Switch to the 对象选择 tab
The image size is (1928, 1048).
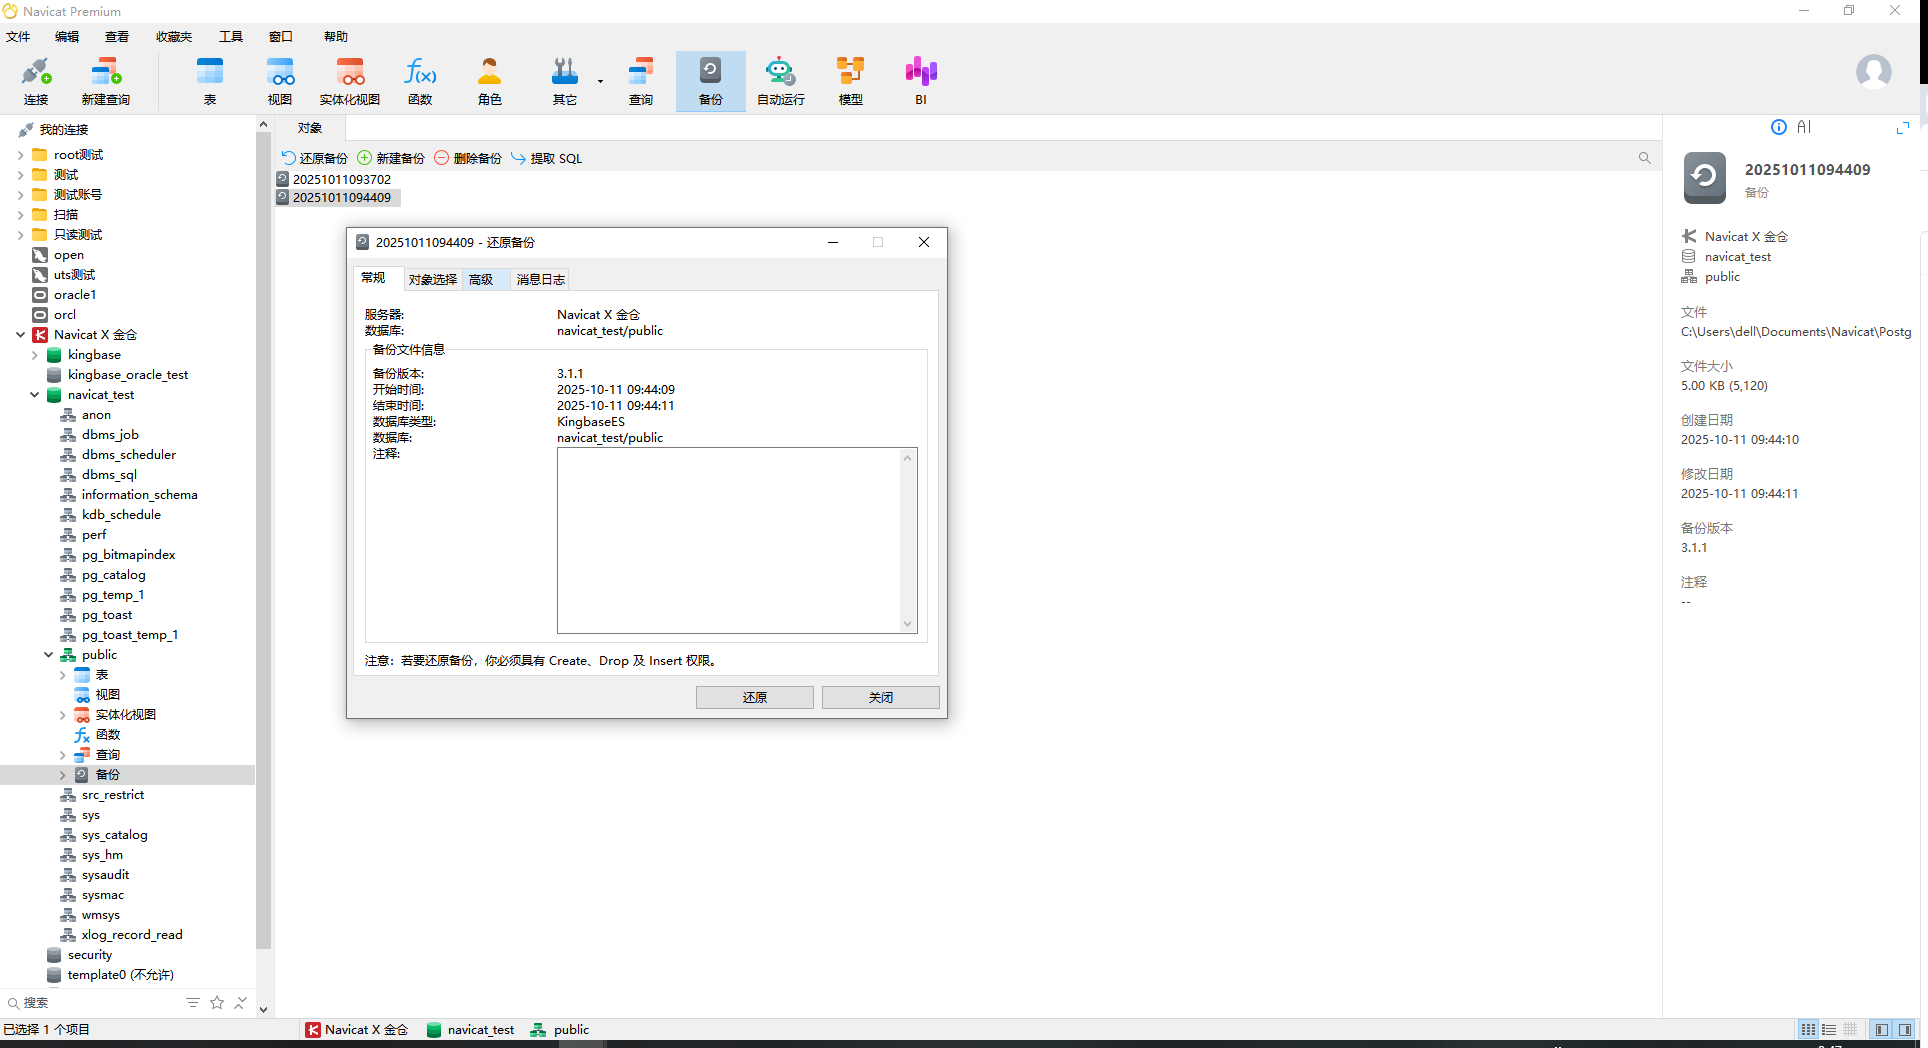point(433,279)
